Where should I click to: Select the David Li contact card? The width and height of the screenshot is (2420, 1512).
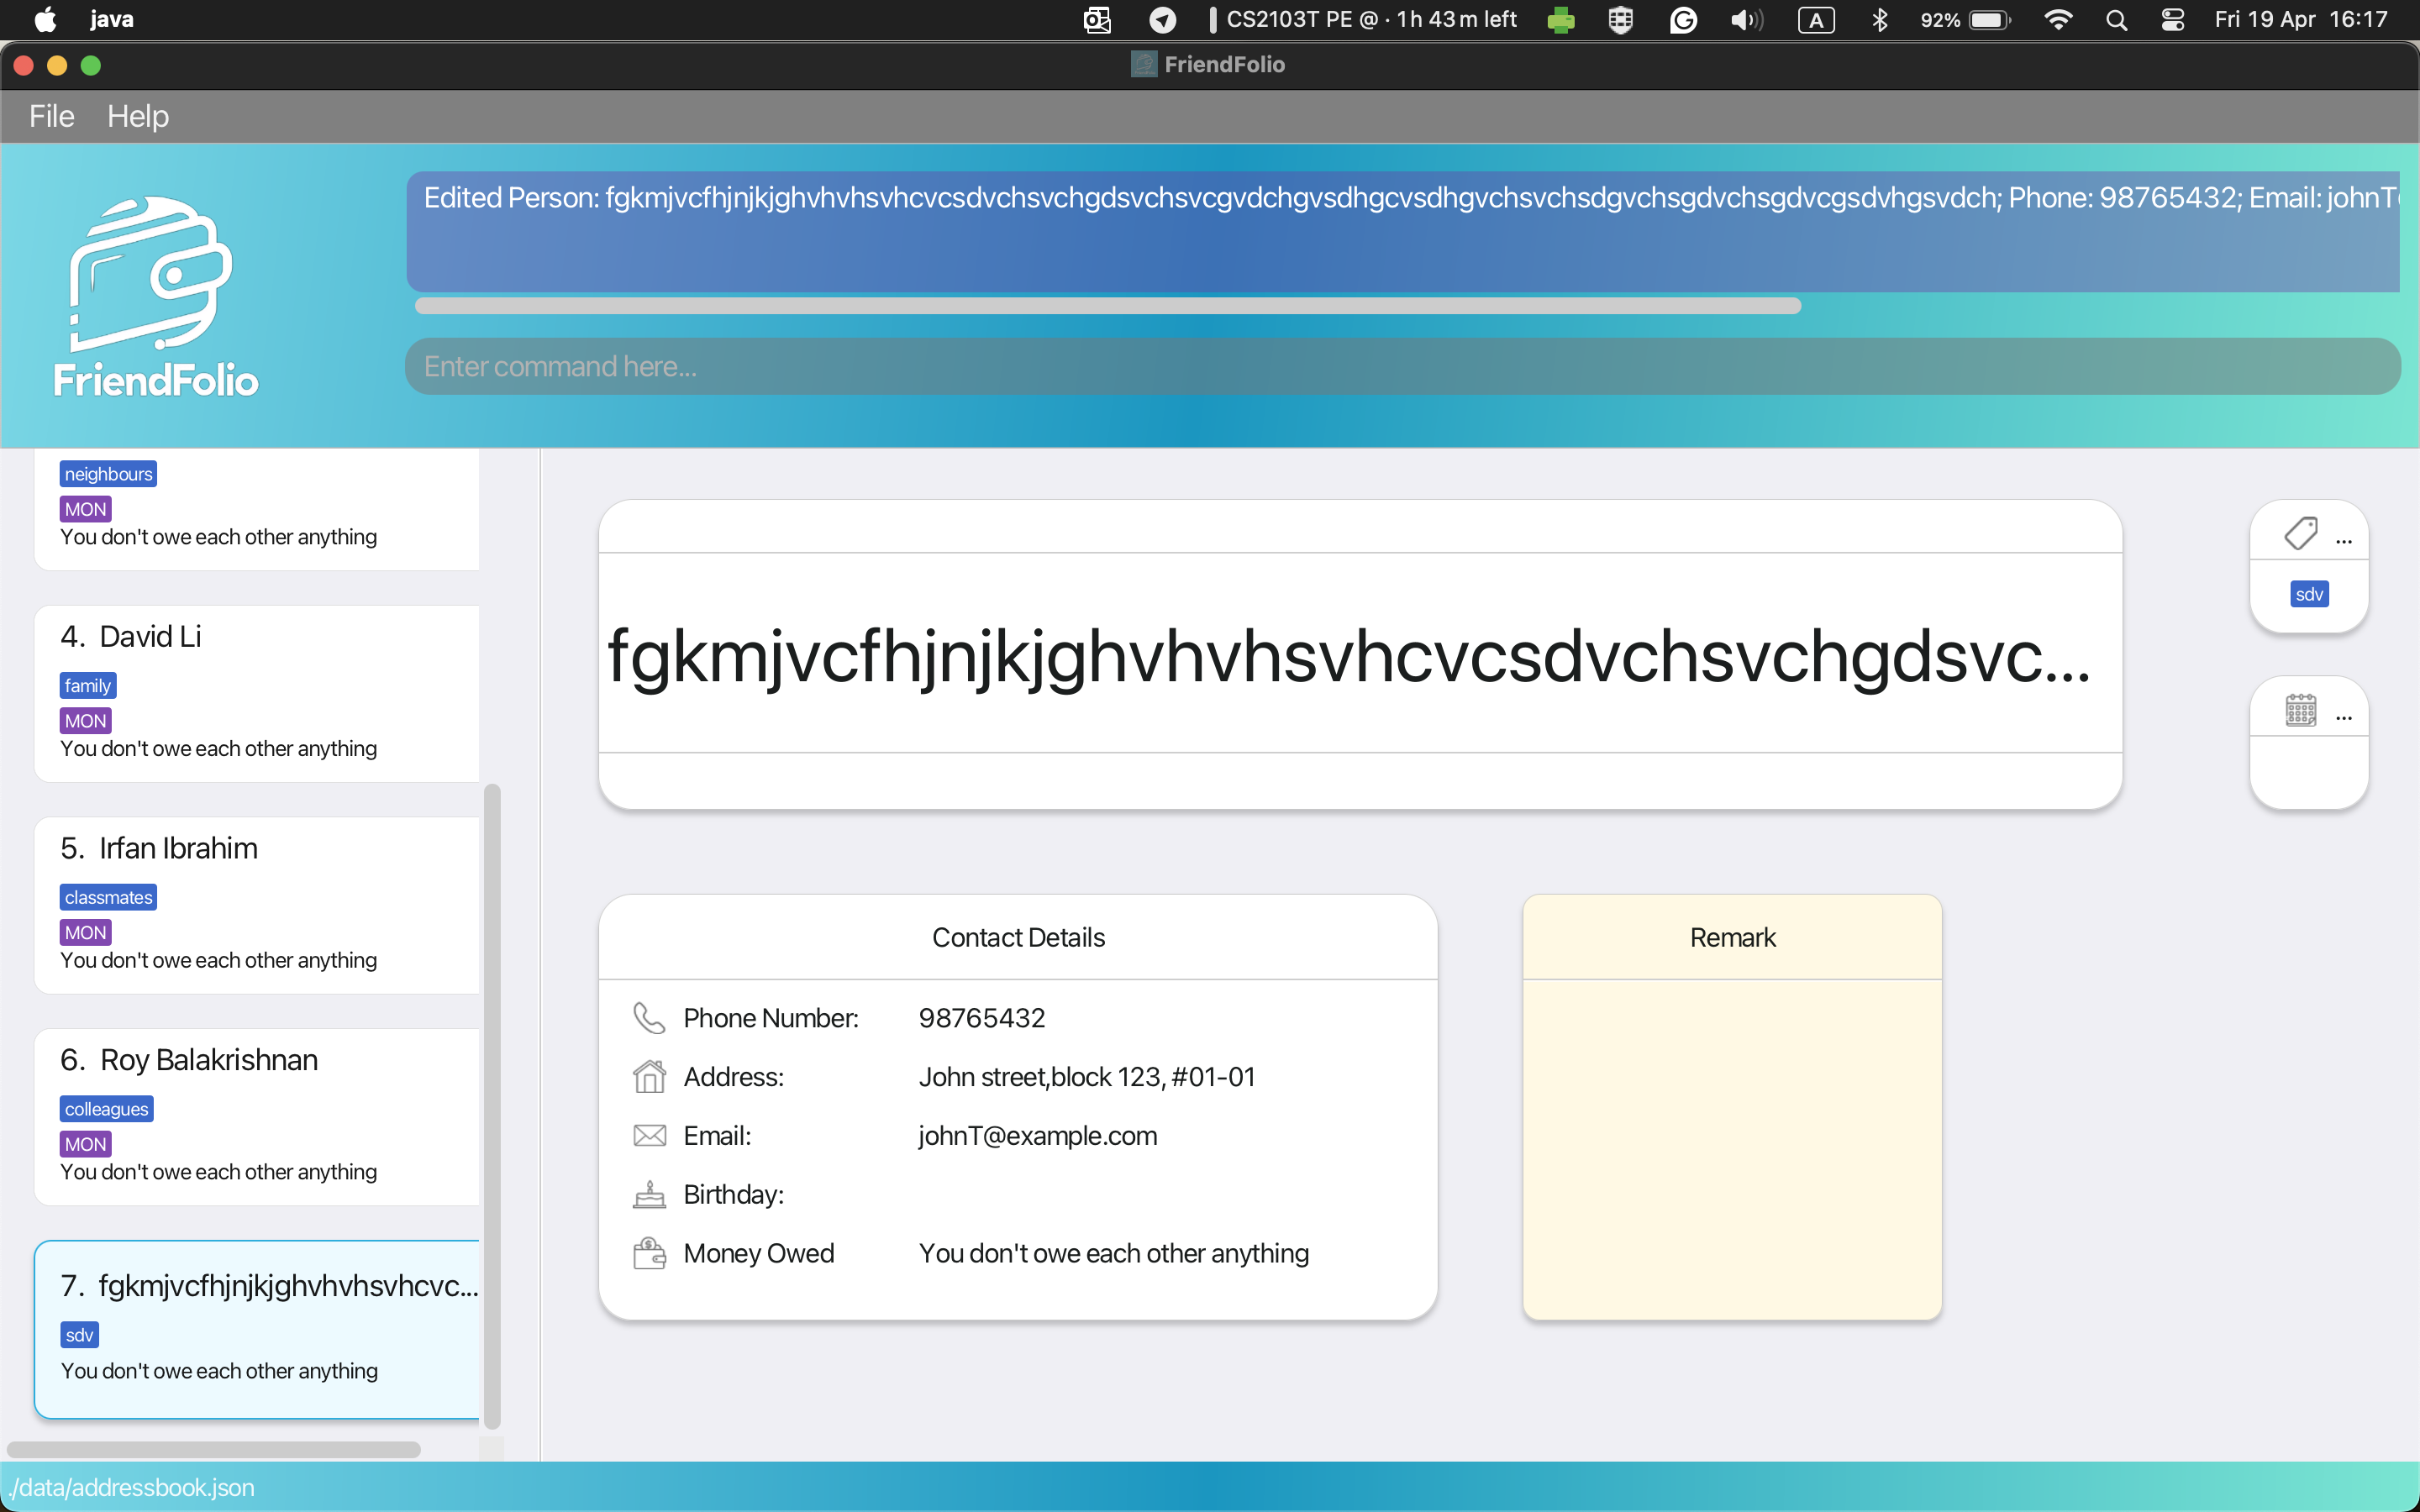coord(256,692)
